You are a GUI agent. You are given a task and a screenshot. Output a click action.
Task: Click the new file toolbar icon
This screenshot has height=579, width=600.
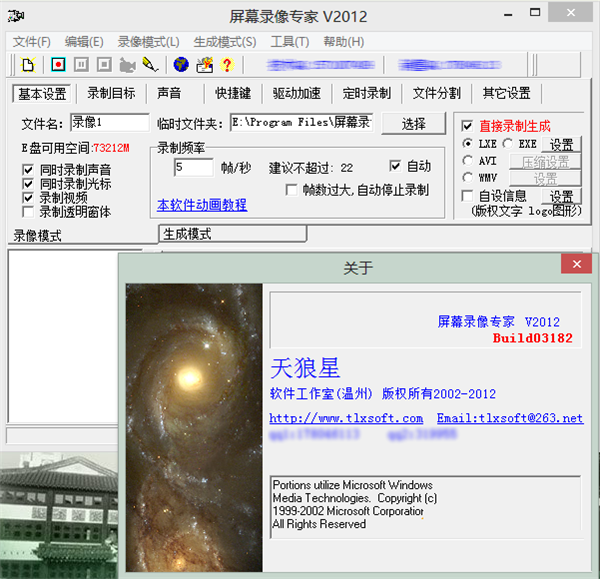(x=28, y=65)
